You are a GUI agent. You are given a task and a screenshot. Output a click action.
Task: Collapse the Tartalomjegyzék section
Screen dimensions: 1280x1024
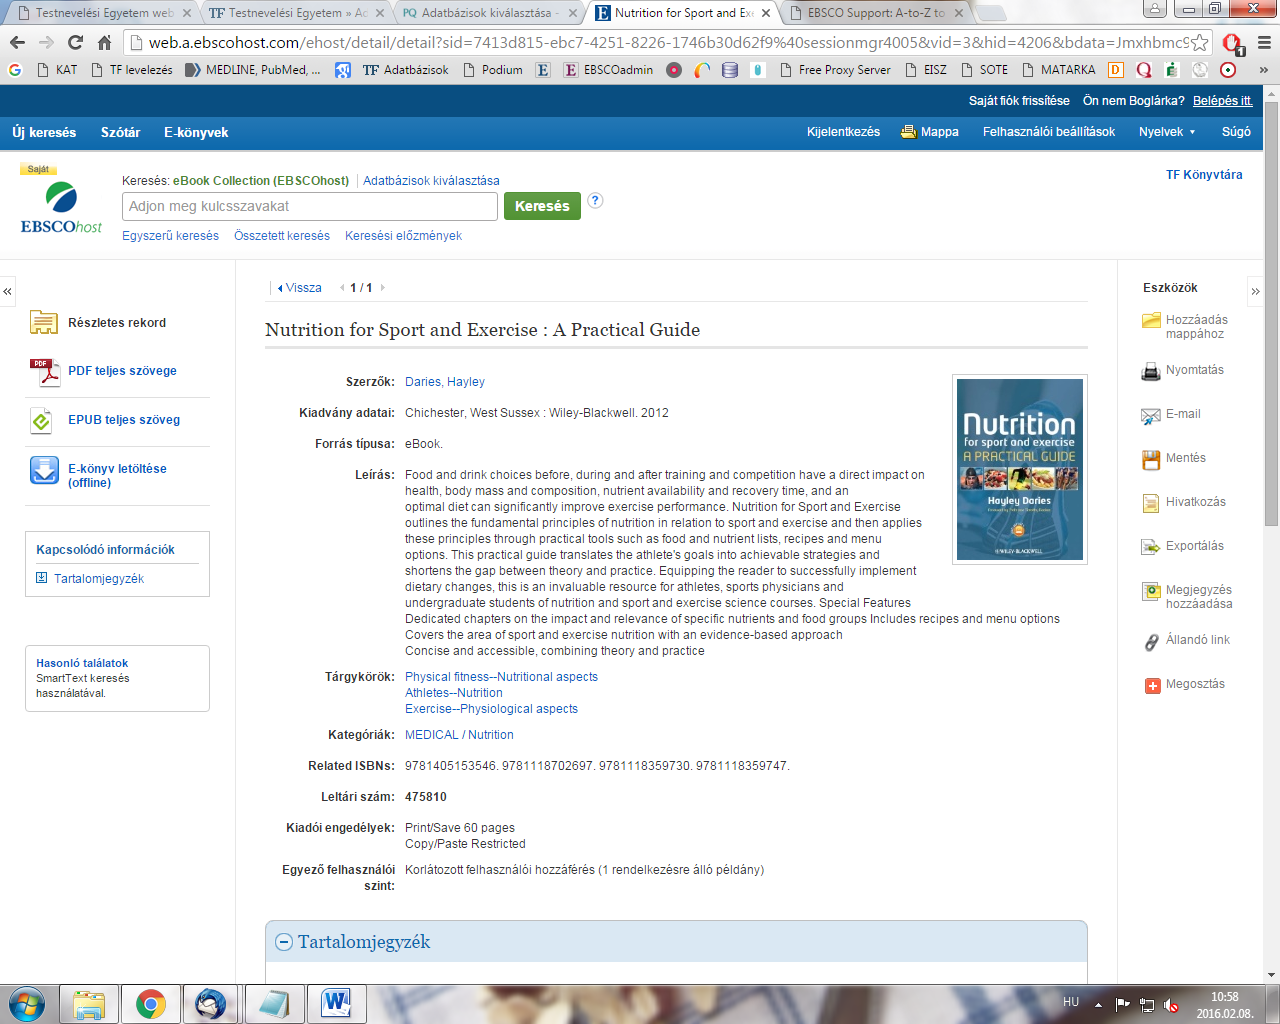coord(284,942)
